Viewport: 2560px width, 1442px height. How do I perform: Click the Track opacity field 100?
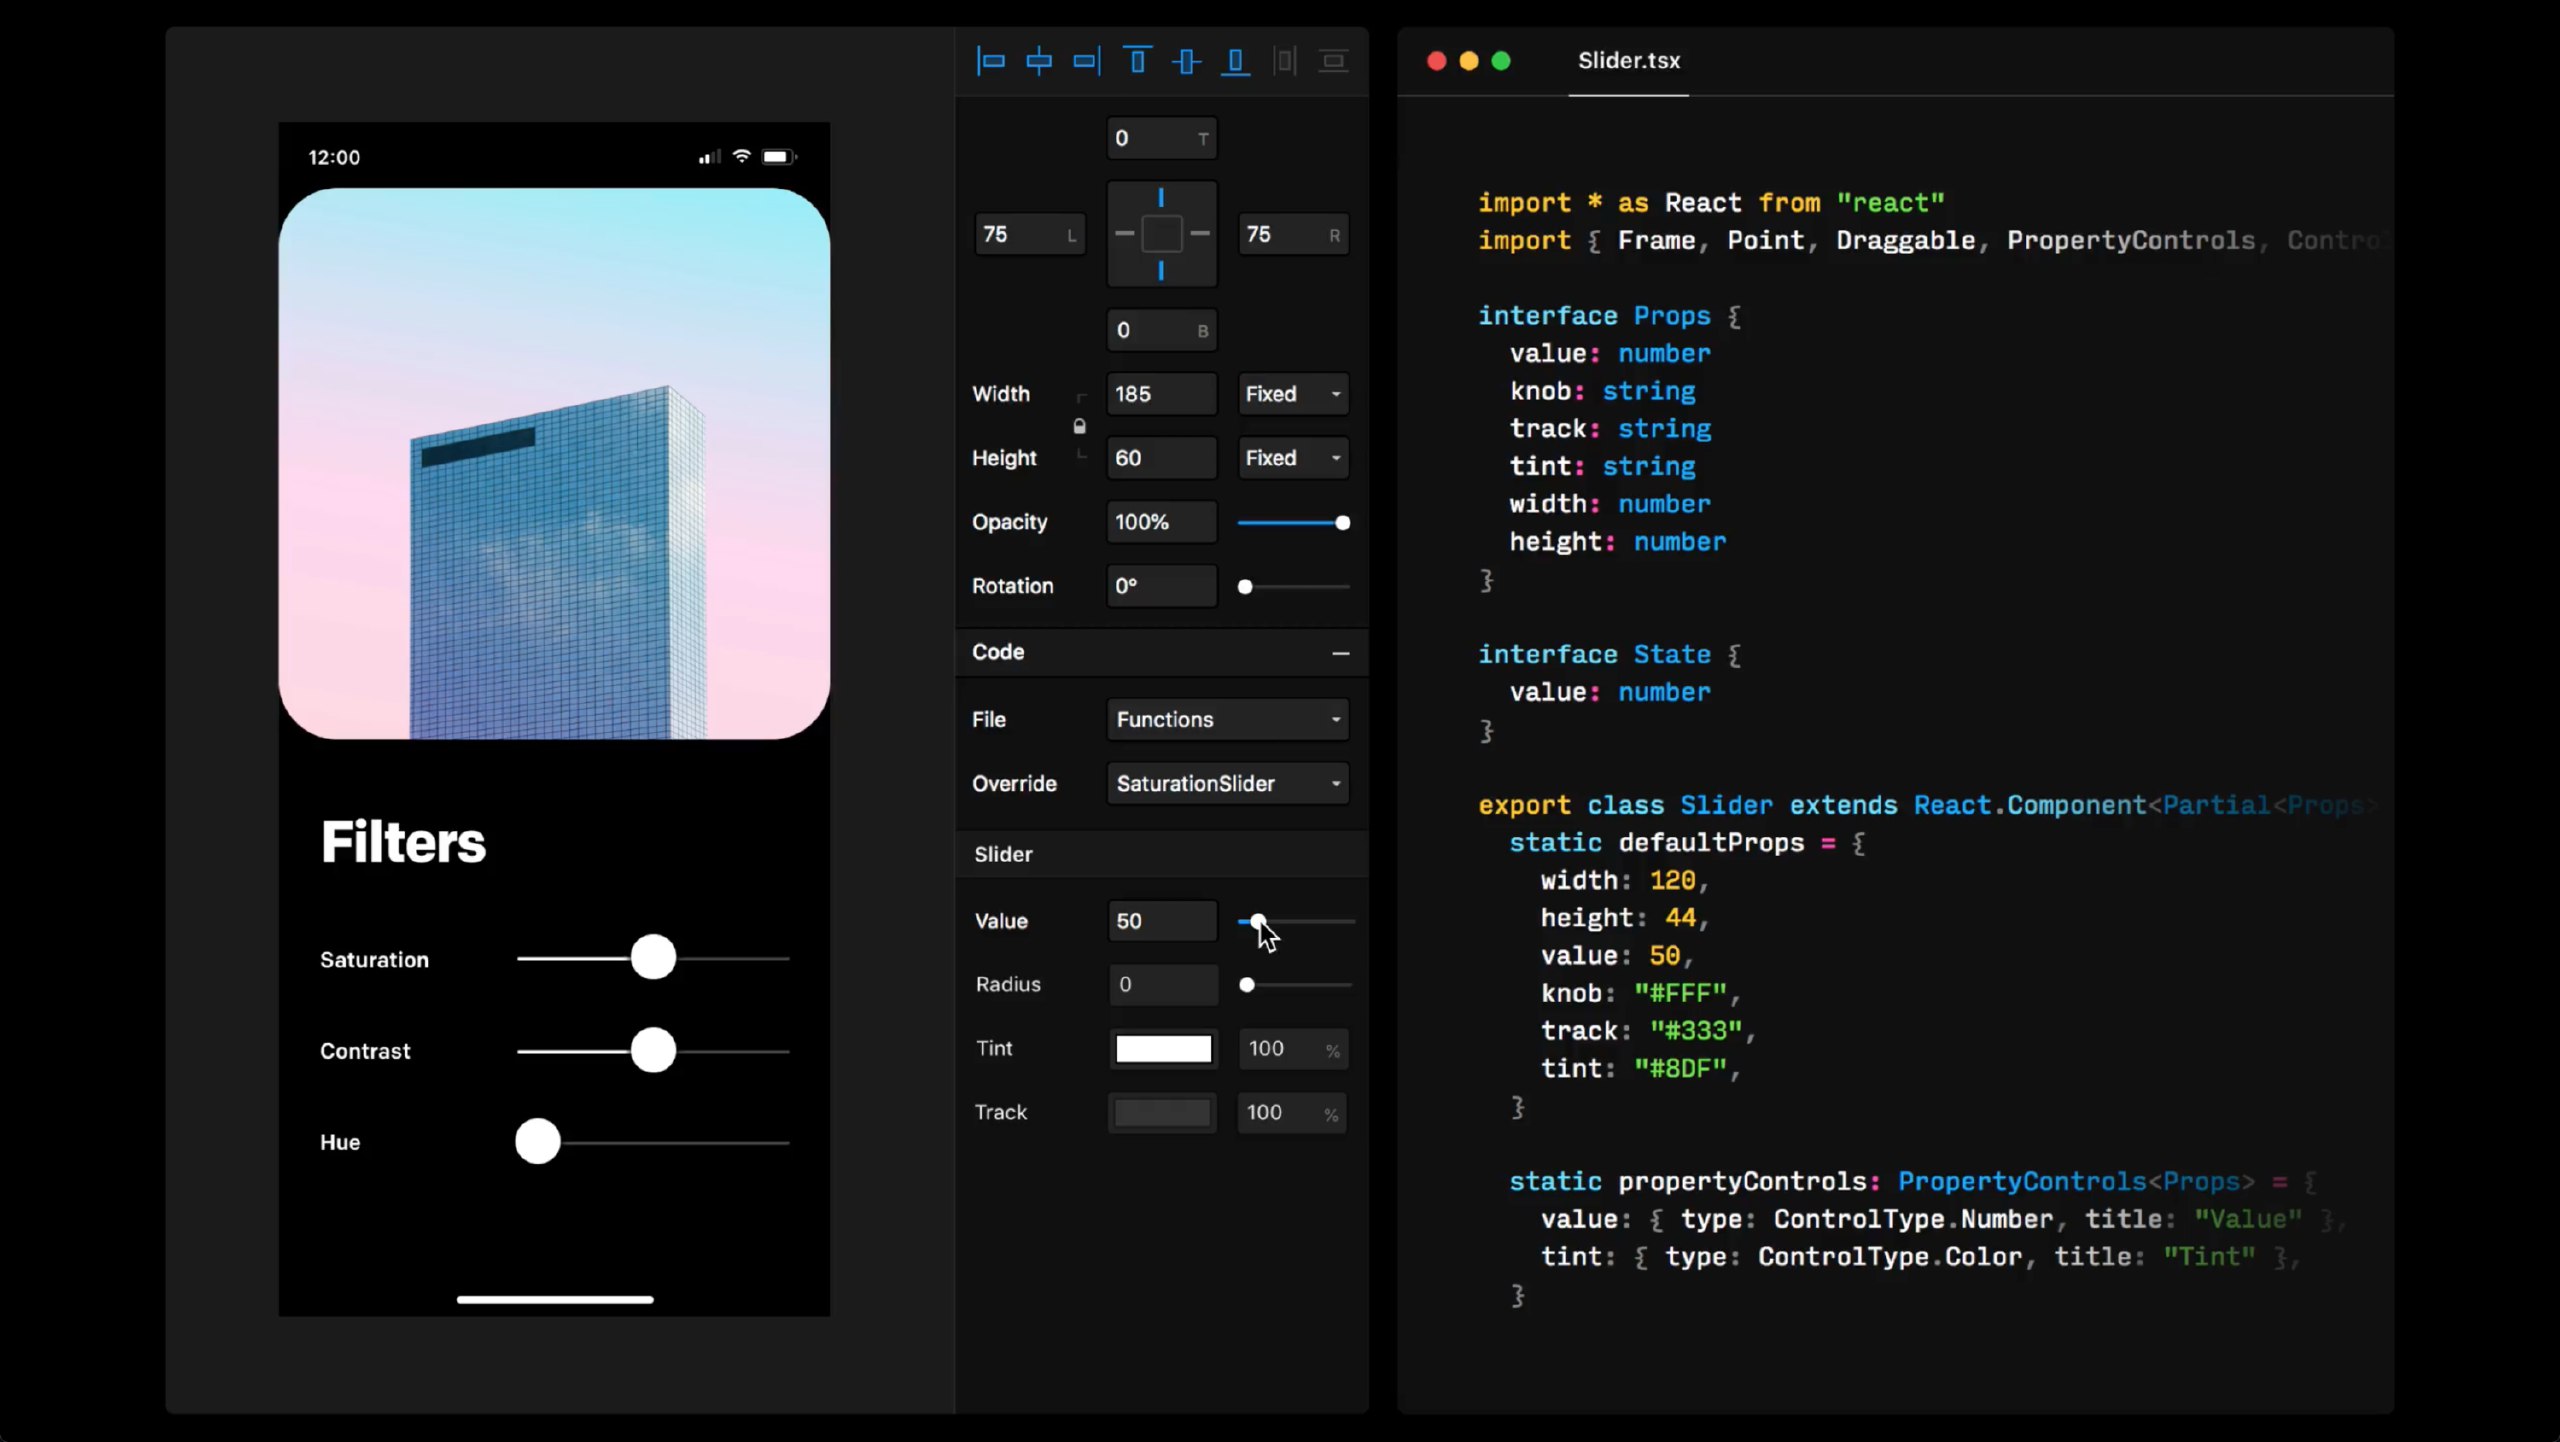point(1292,1113)
